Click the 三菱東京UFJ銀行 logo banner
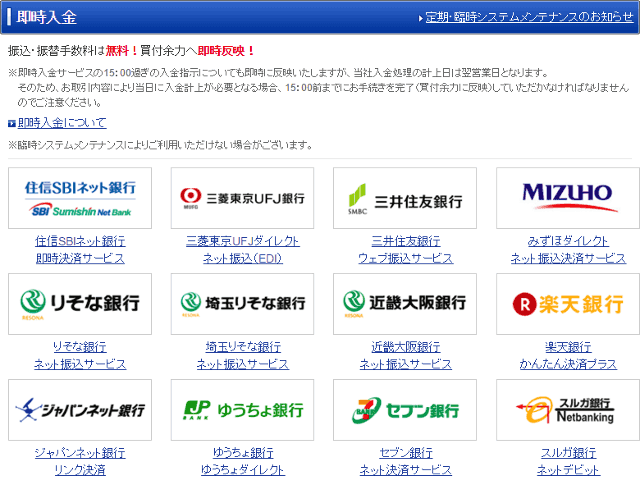 point(242,198)
